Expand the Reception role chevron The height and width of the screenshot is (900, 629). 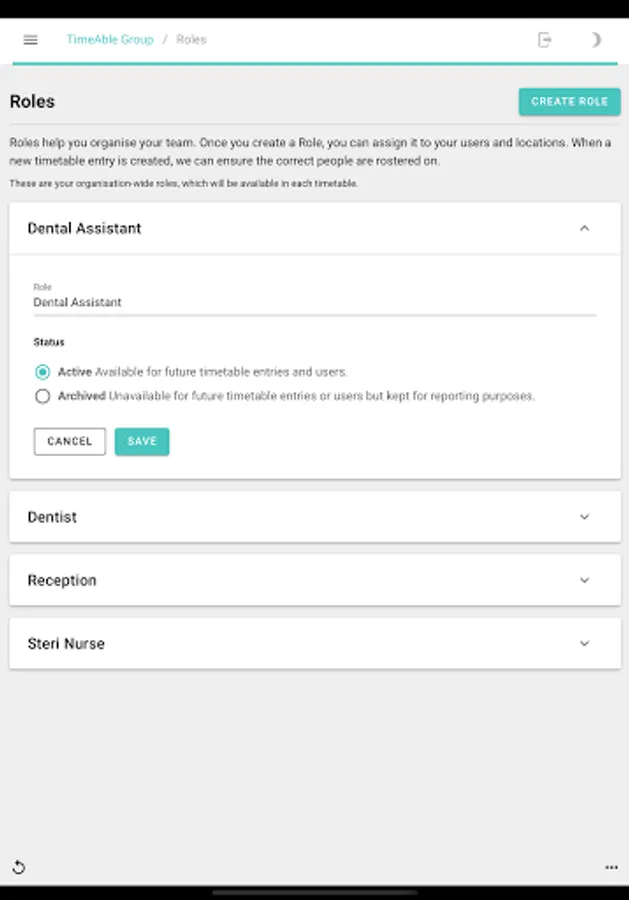pos(585,580)
